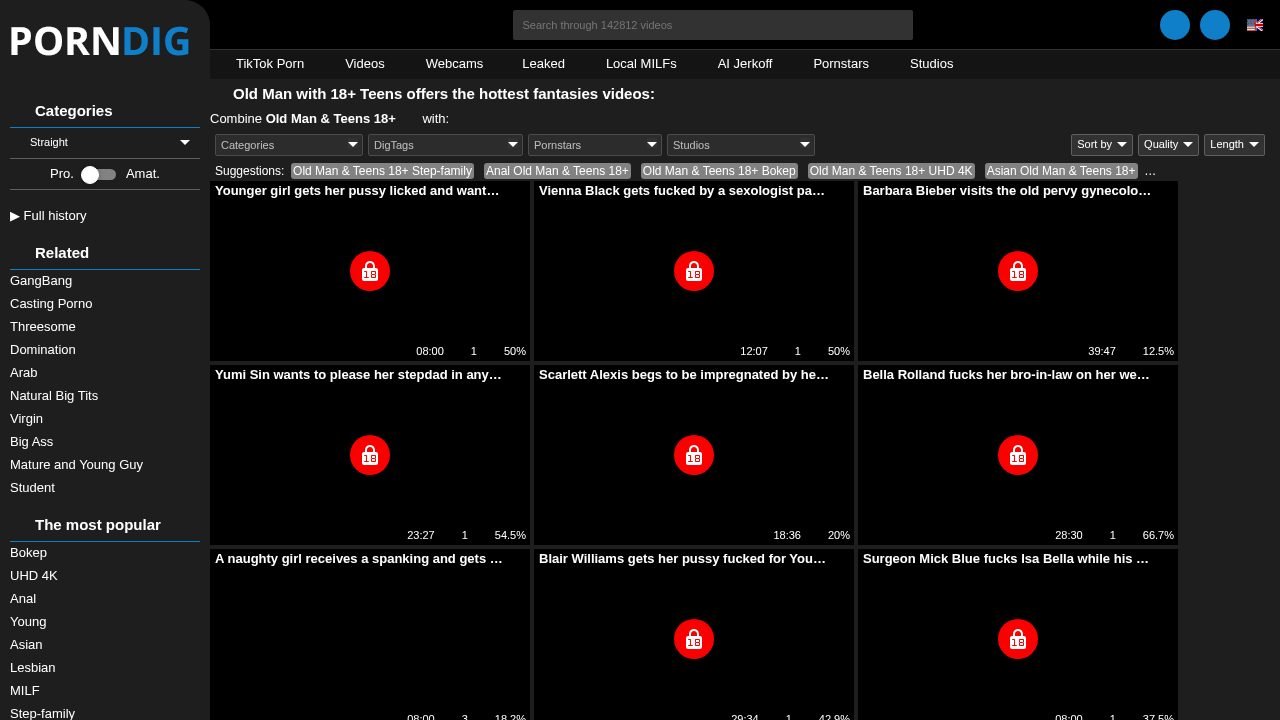The image size is (1280, 720).
Task: Click the video search input field
Action: click(x=713, y=25)
